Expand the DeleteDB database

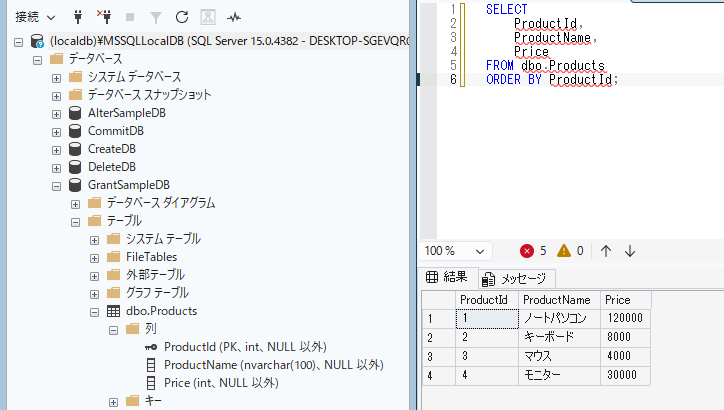coord(56,169)
